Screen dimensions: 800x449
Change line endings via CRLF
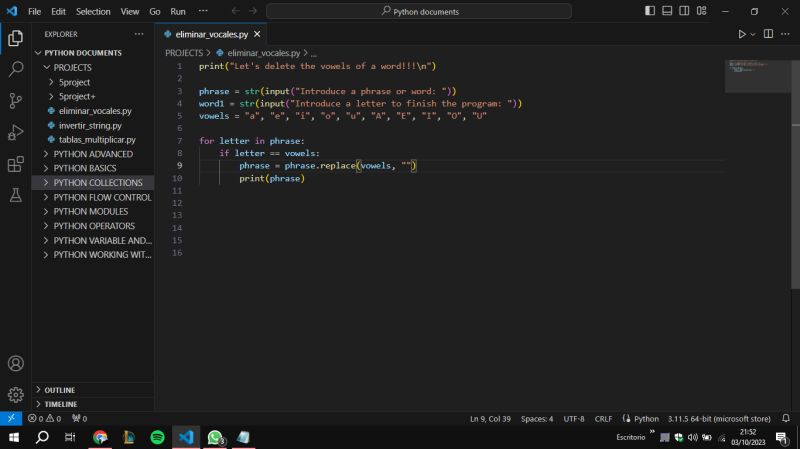[x=603, y=419]
